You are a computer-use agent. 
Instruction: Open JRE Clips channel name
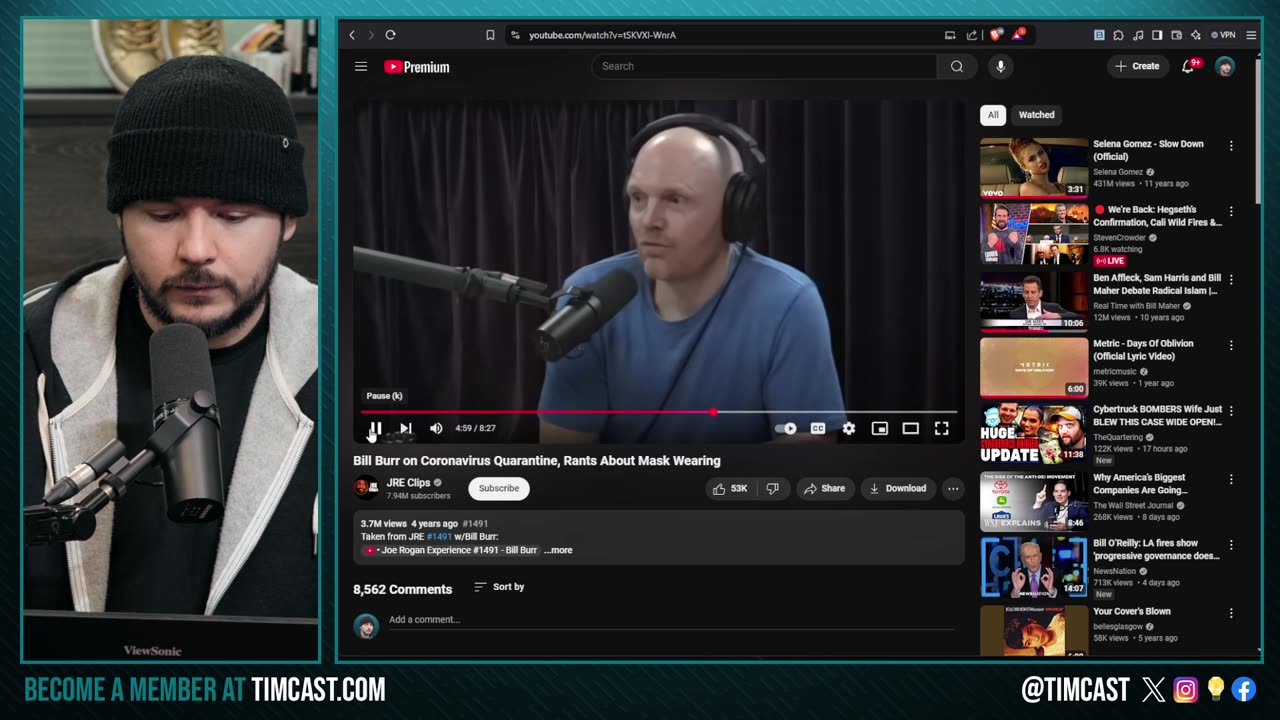tap(408, 483)
